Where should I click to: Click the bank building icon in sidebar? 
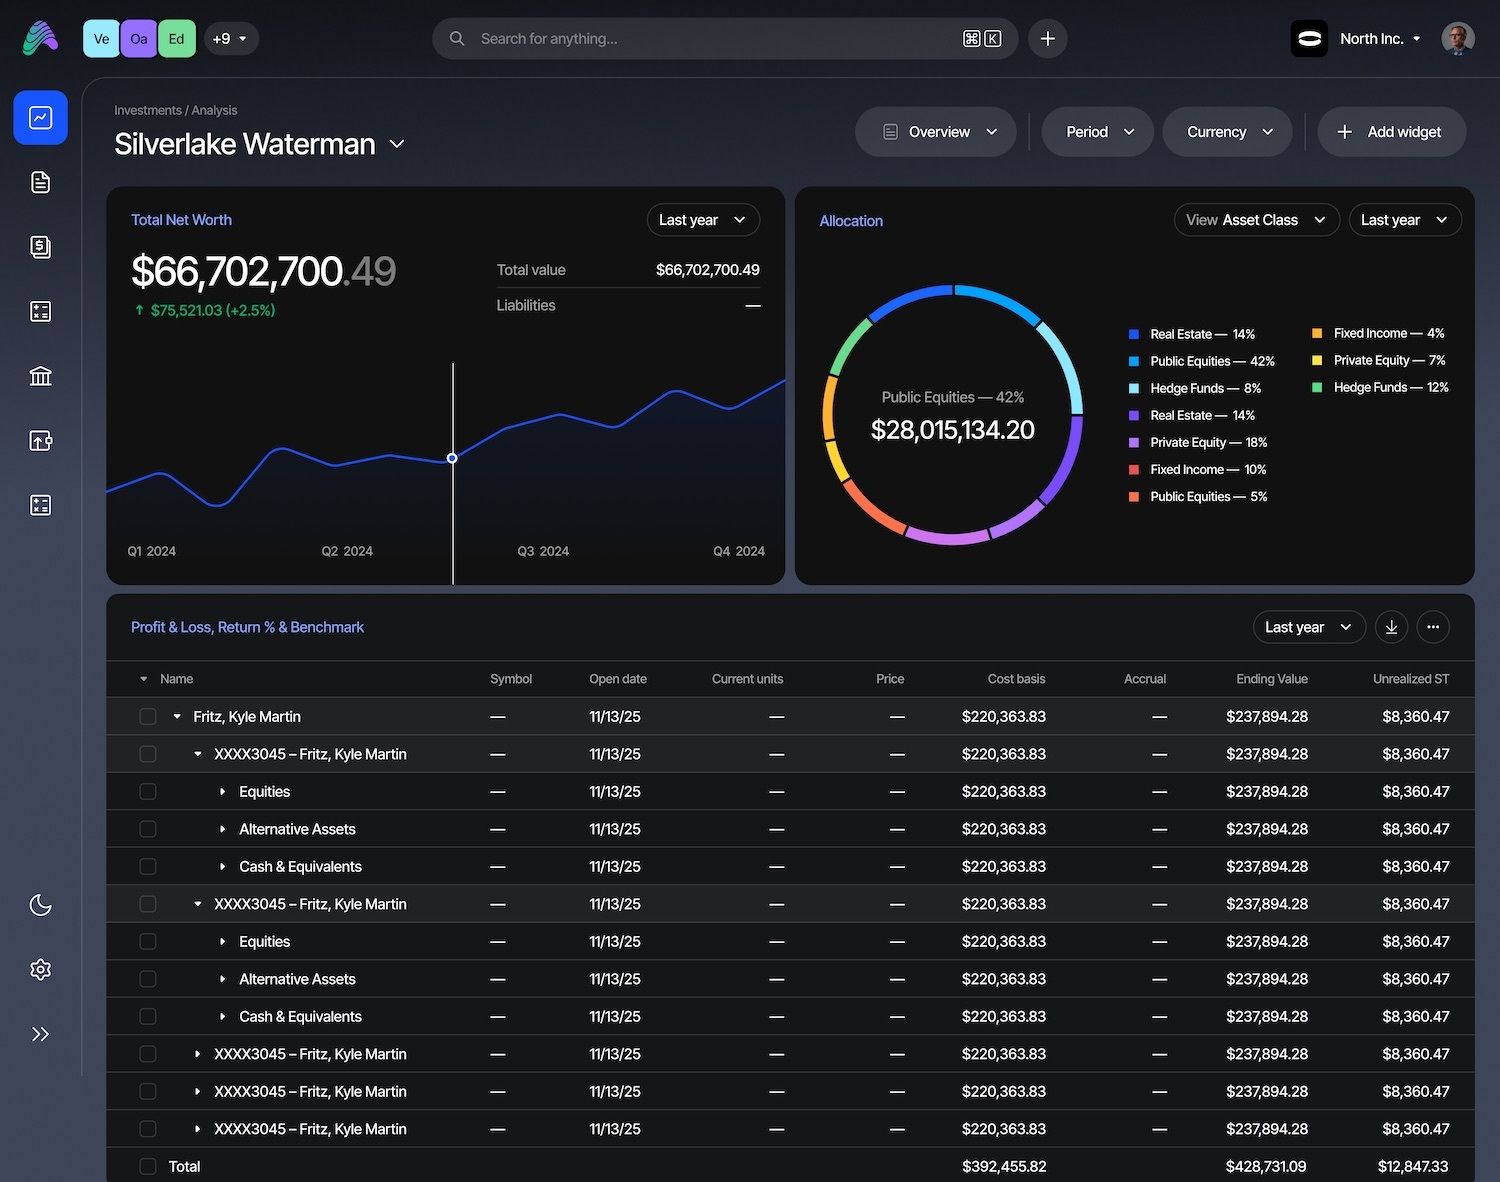[40, 376]
